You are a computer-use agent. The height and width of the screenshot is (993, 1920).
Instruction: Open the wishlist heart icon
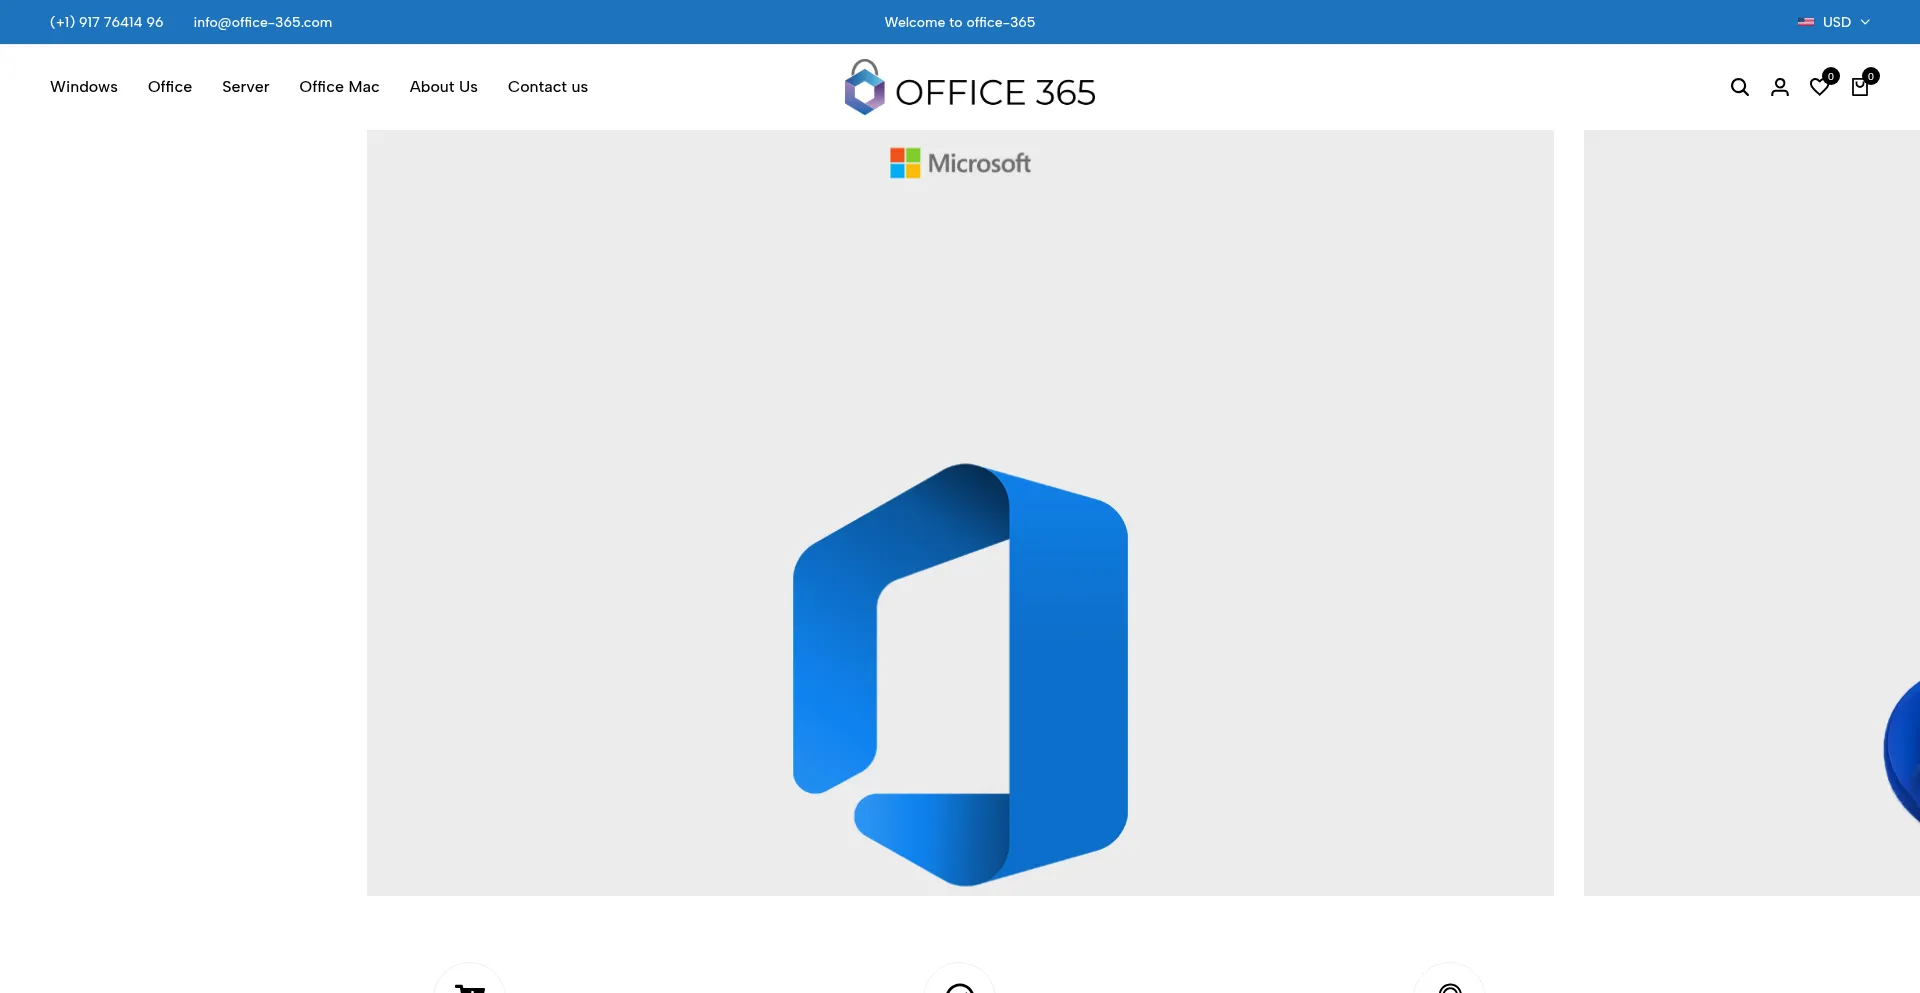(1819, 87)
